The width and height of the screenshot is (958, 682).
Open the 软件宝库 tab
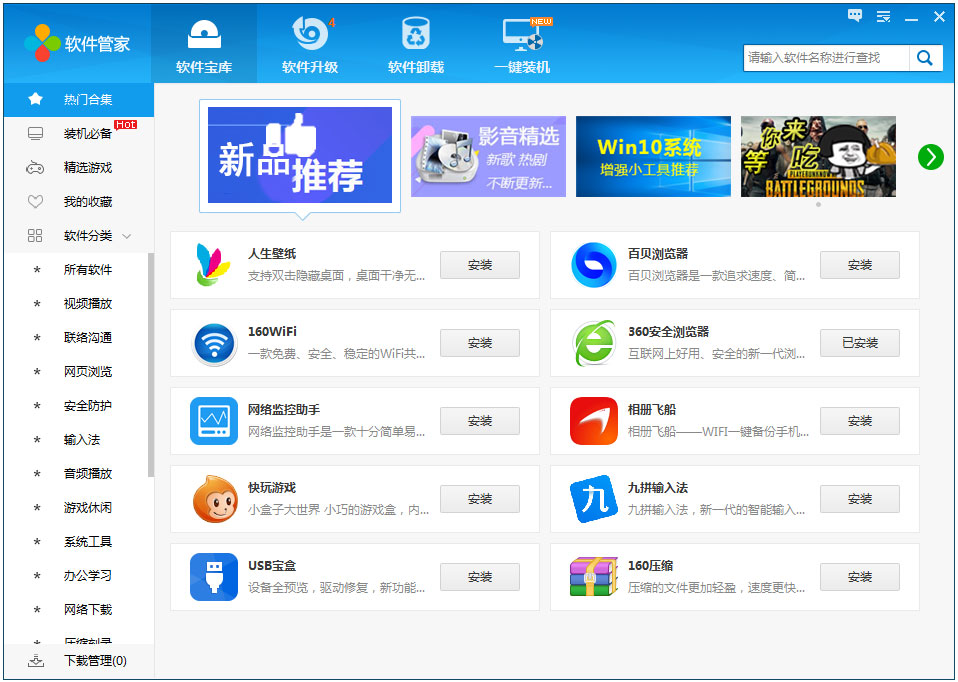click(x=204, y=44)
